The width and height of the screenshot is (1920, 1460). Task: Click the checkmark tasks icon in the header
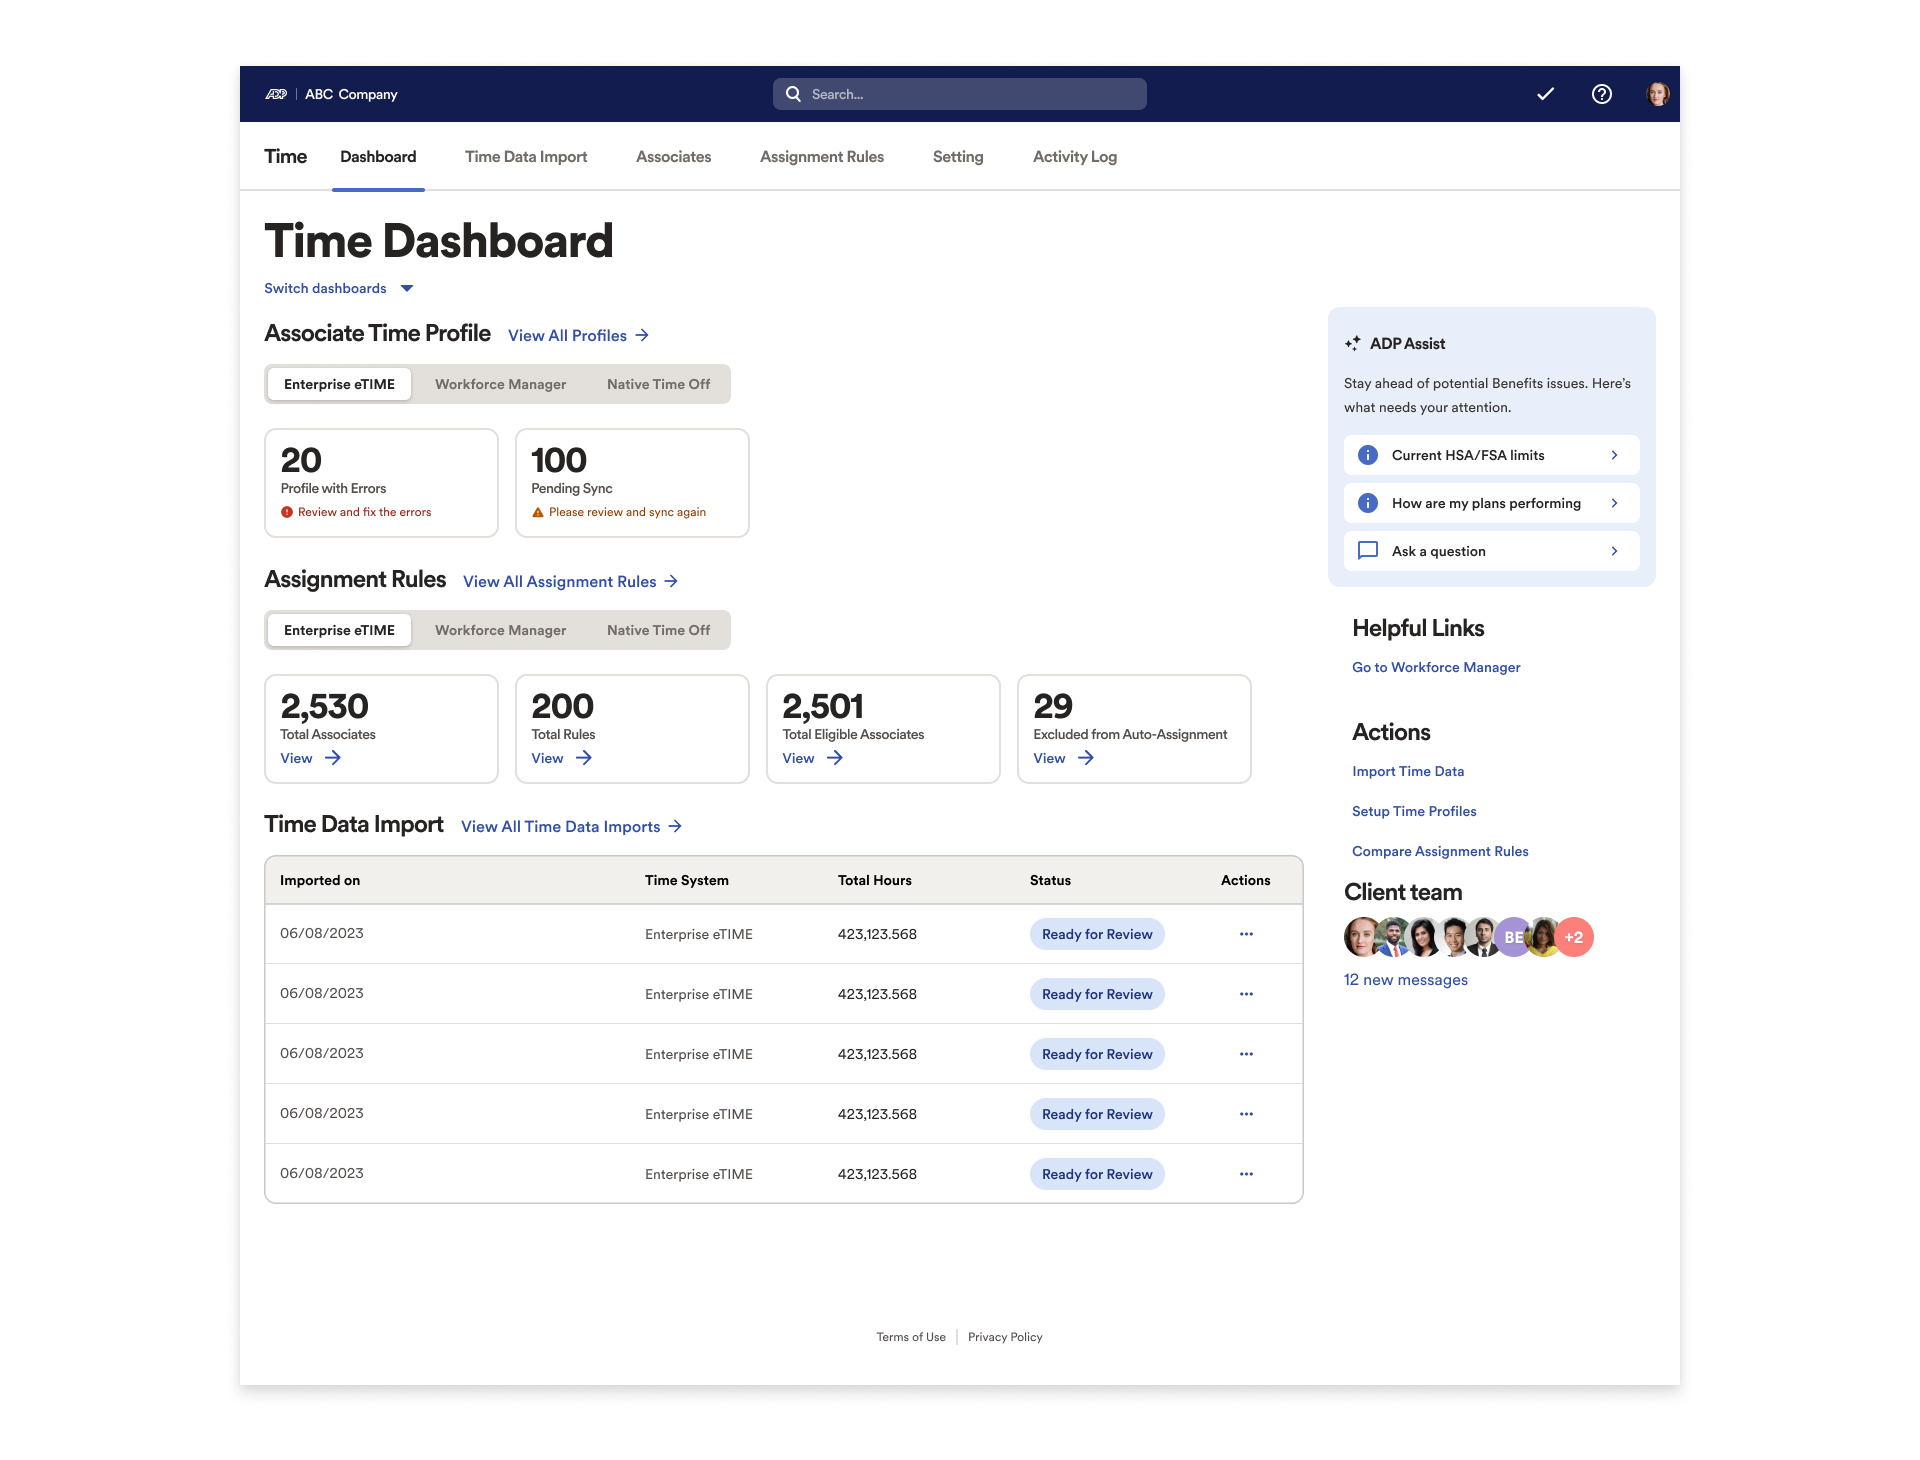coord(1544,93)
